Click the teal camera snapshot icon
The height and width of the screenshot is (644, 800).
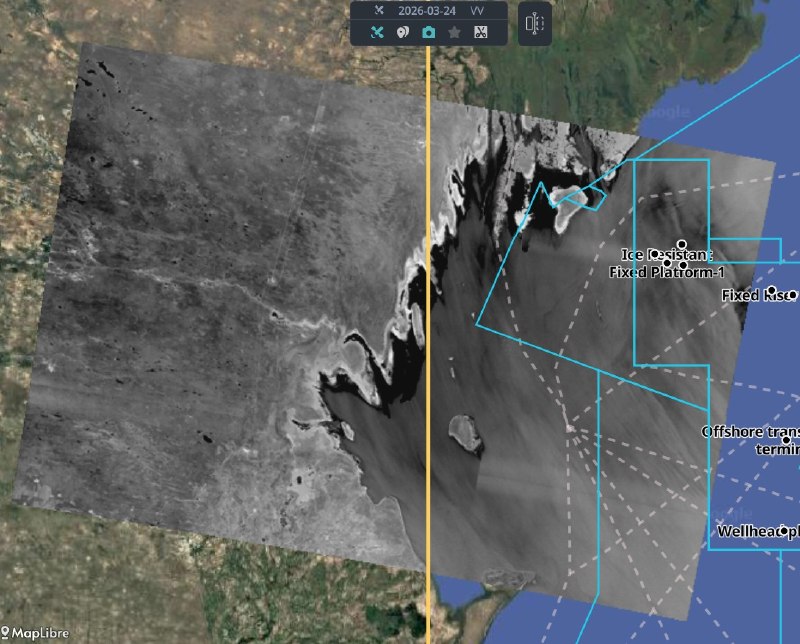tap(428, 32)
